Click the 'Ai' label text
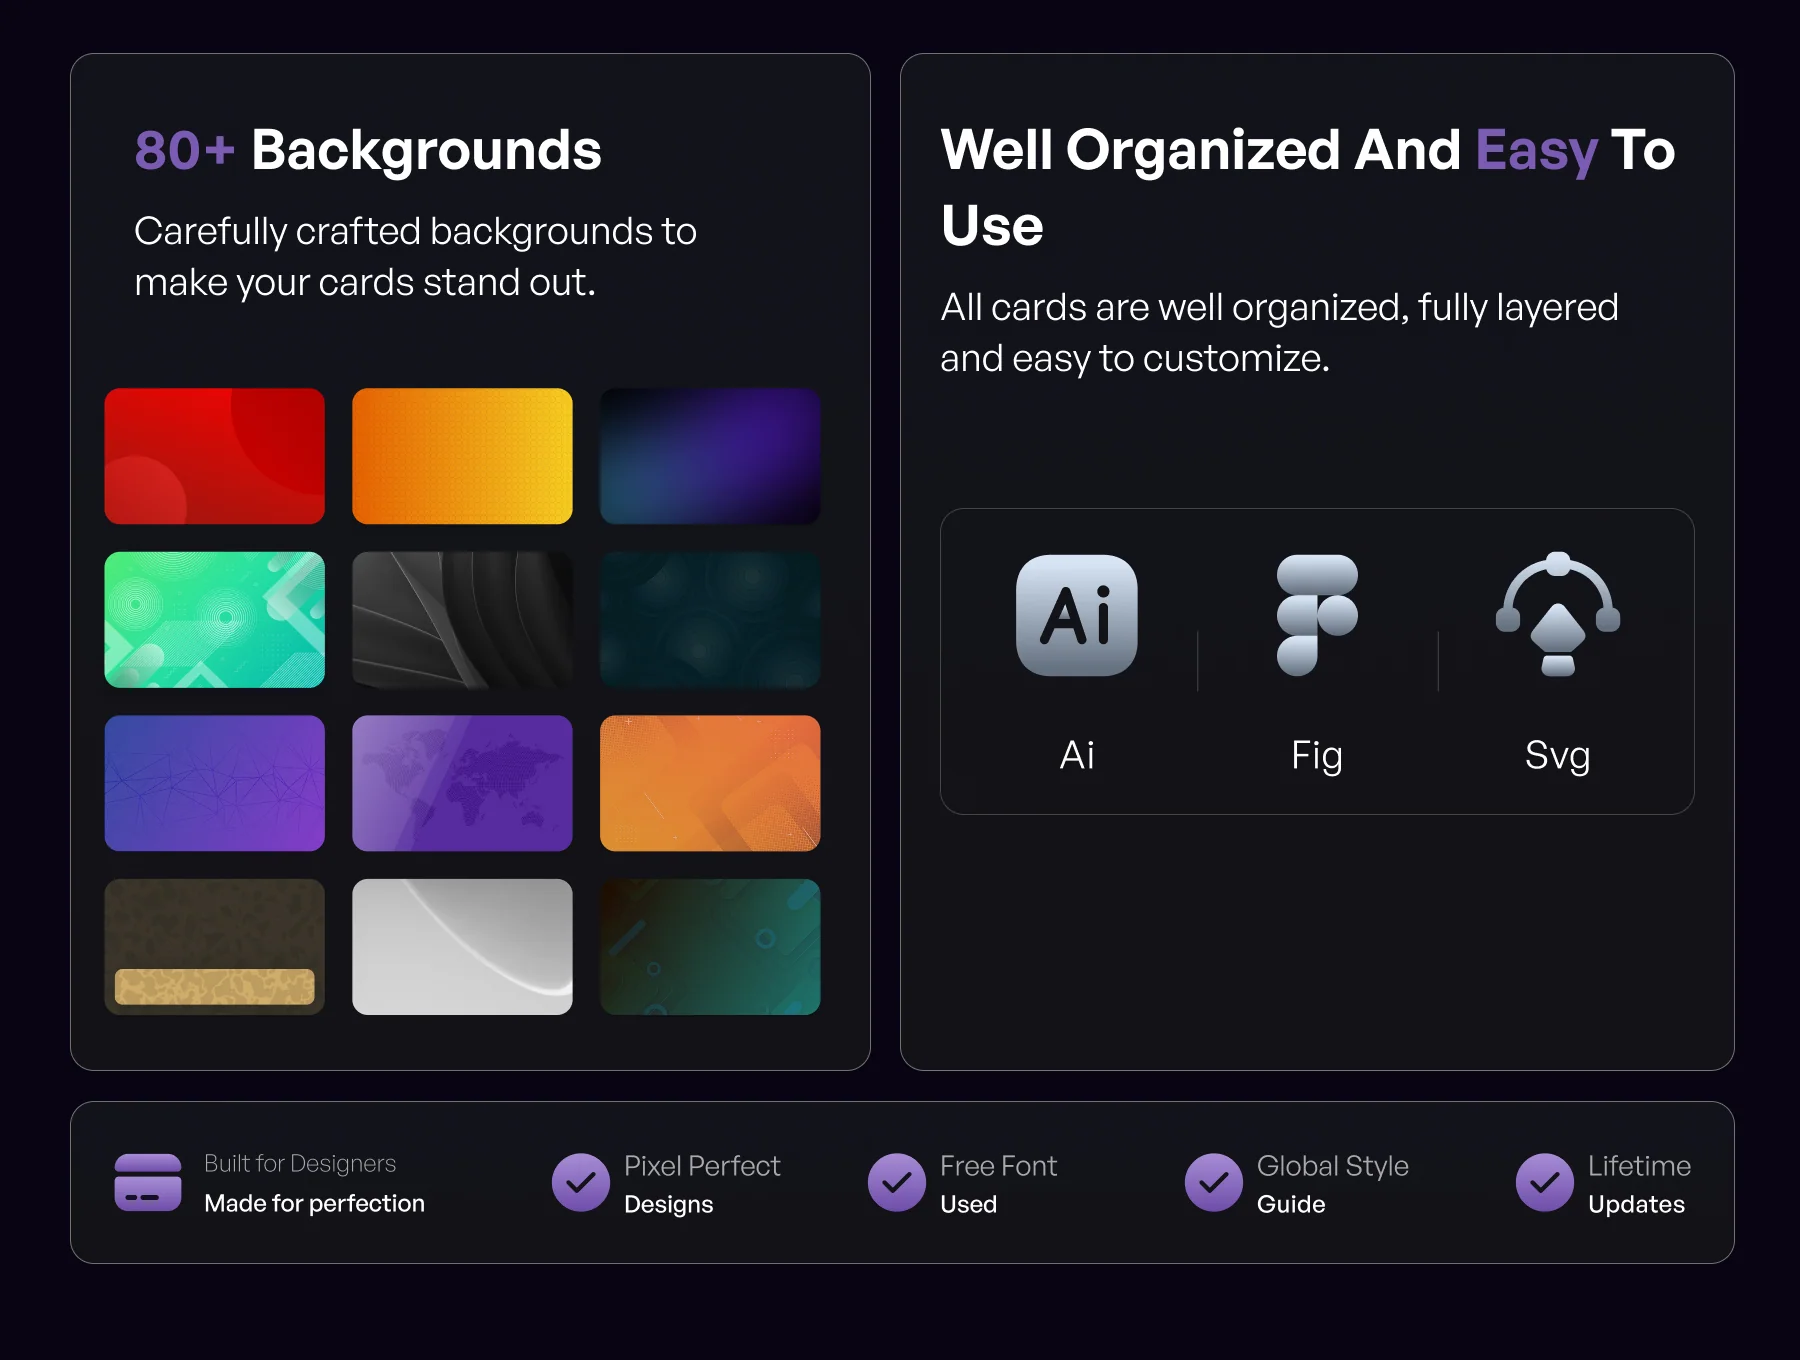1800x1360 pixels. pos(1077,755)
